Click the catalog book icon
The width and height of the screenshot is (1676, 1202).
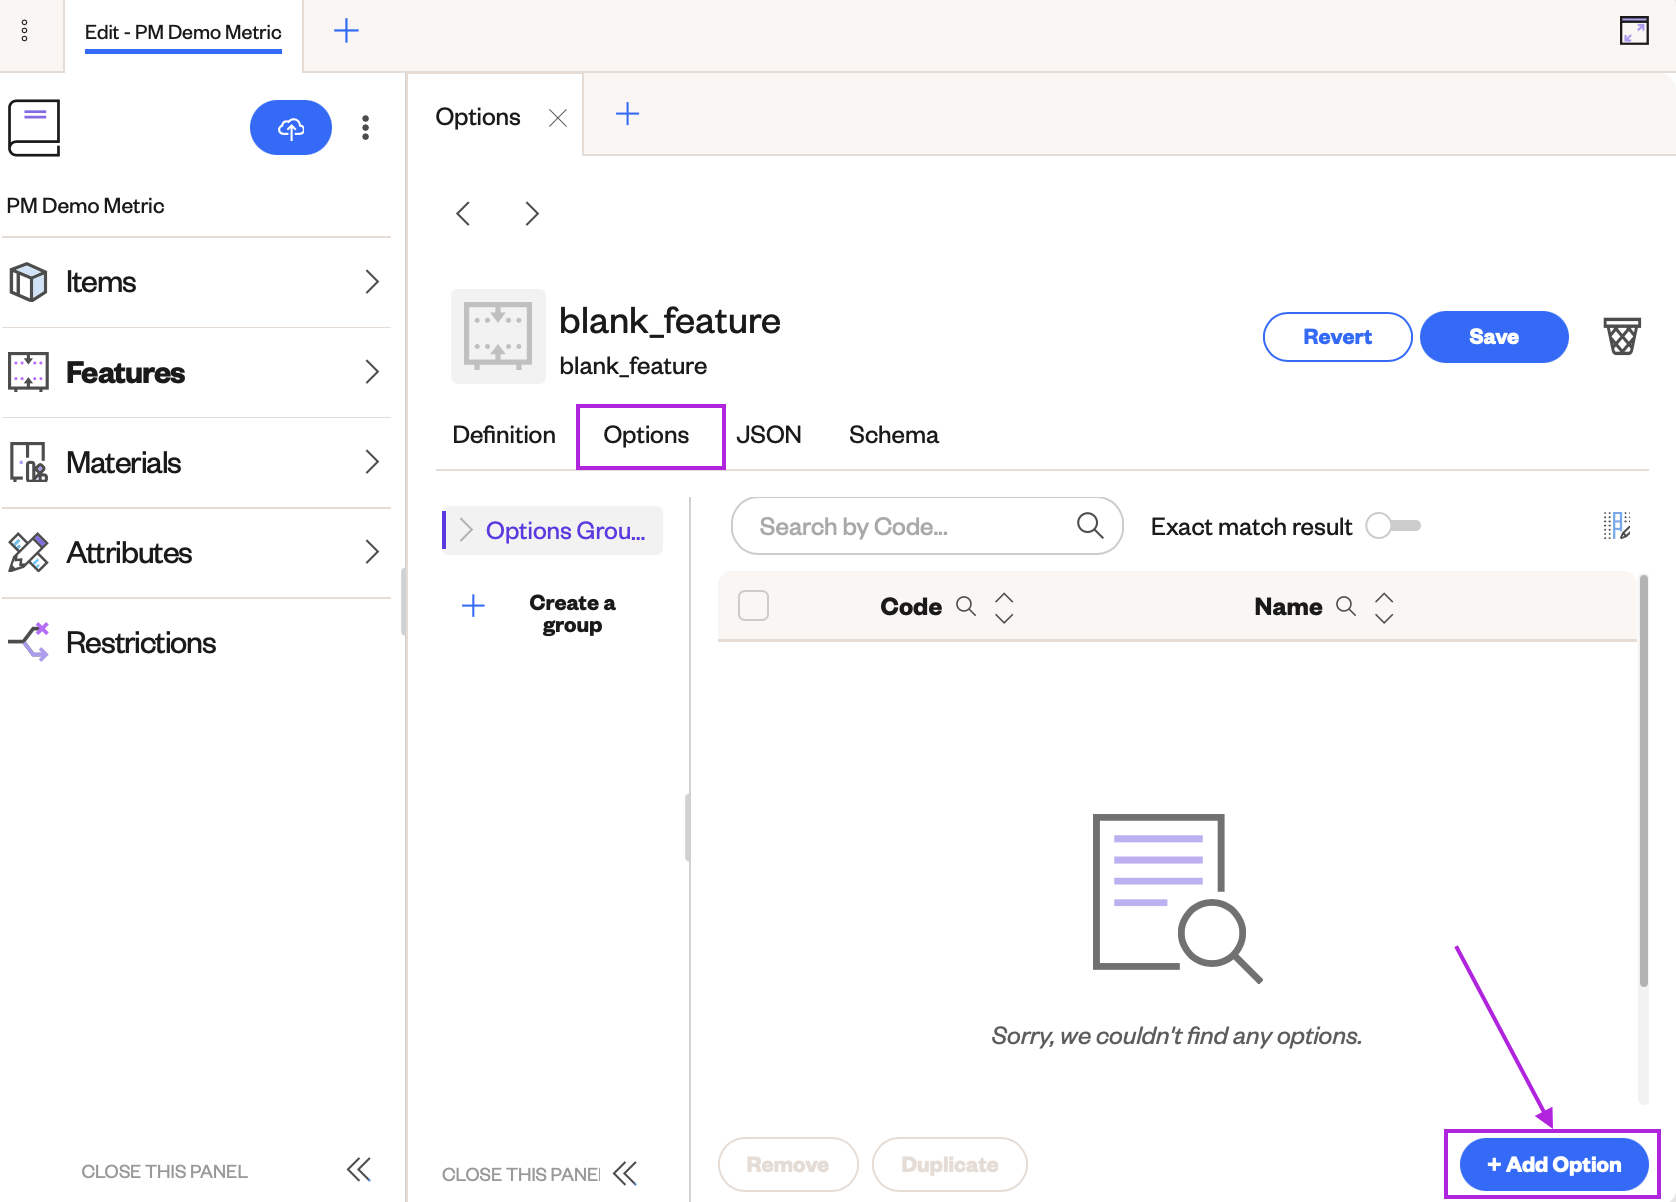tap(34, 128)
